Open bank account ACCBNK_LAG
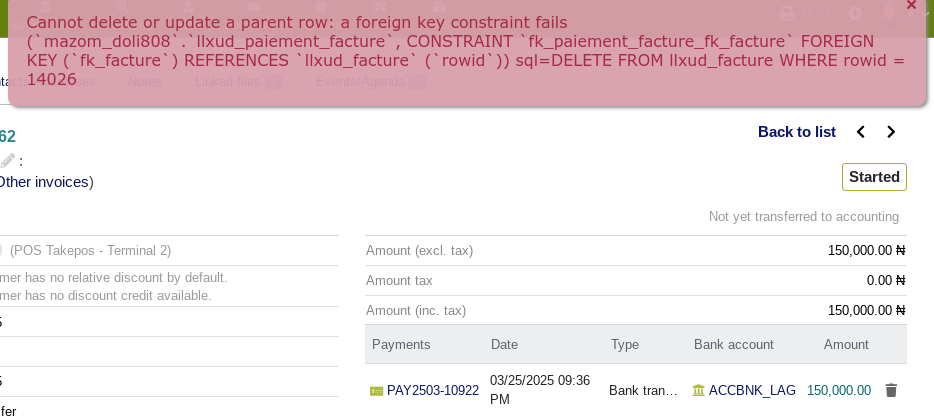The width and height of the screenshot is (934, 416). pyautogui.click(x=752, y=390)
